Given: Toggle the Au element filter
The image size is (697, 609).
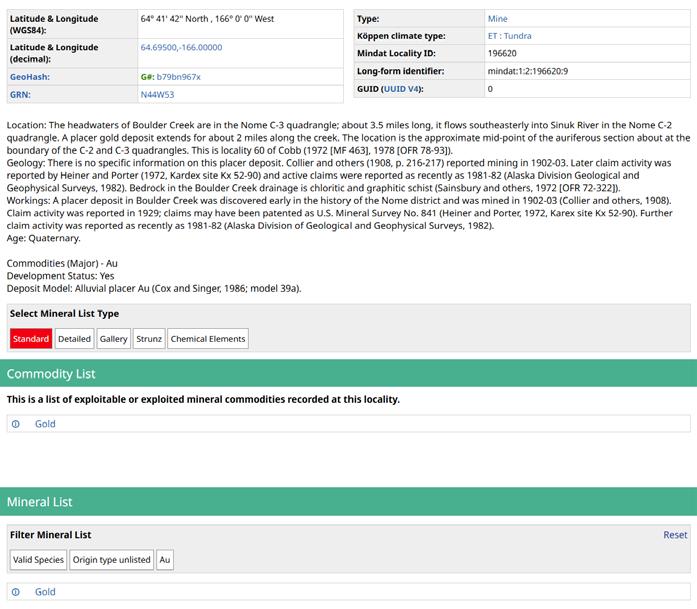Looking at the screenshot, I should (x=165, y=560).
